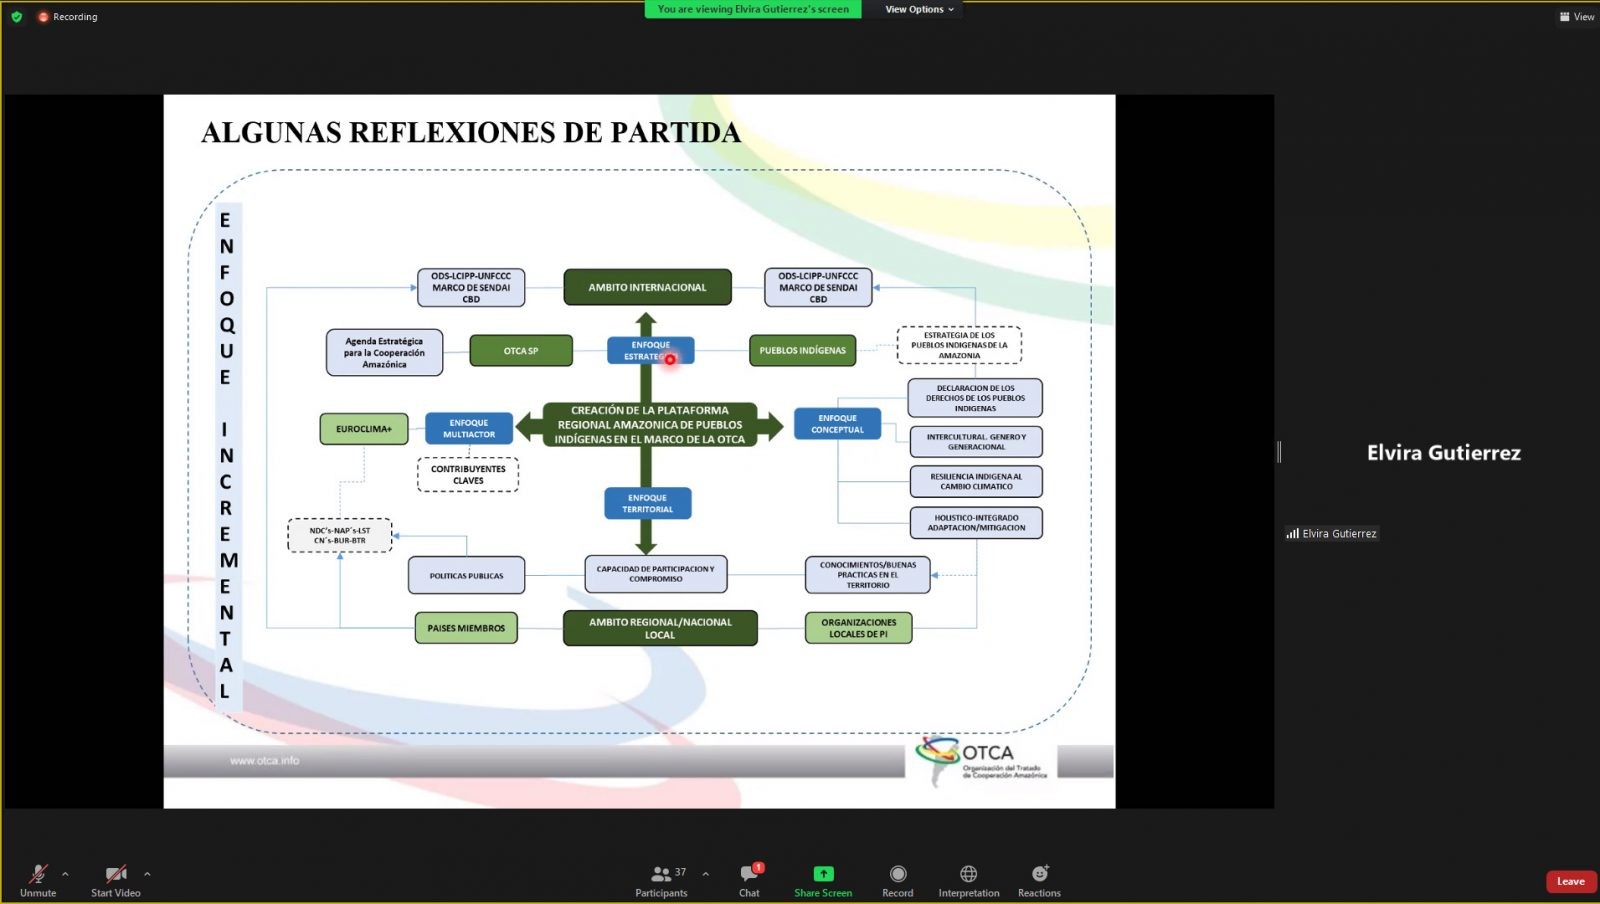1600x904 pixels.
Task: Open Interpretation language options
Action: [x=968, y=874]
